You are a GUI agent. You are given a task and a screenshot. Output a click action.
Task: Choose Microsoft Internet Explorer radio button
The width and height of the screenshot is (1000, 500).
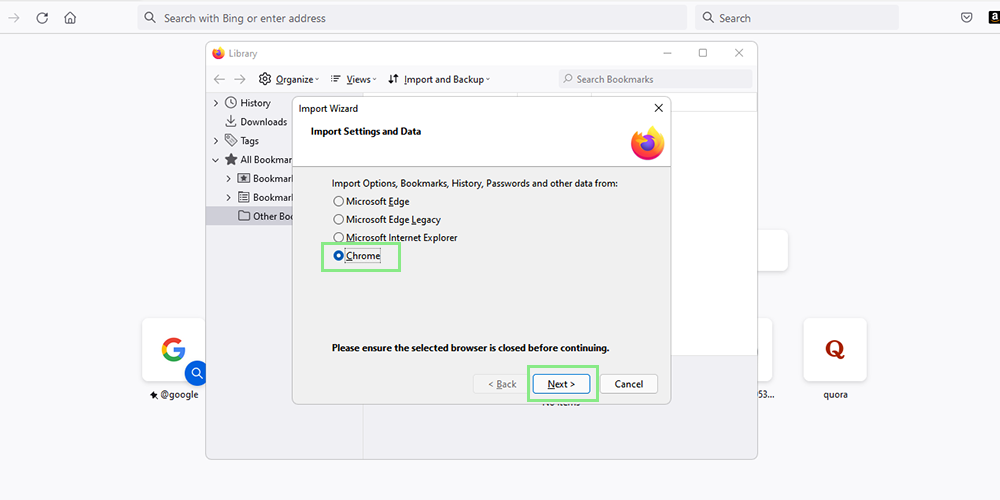click(339, 237)
